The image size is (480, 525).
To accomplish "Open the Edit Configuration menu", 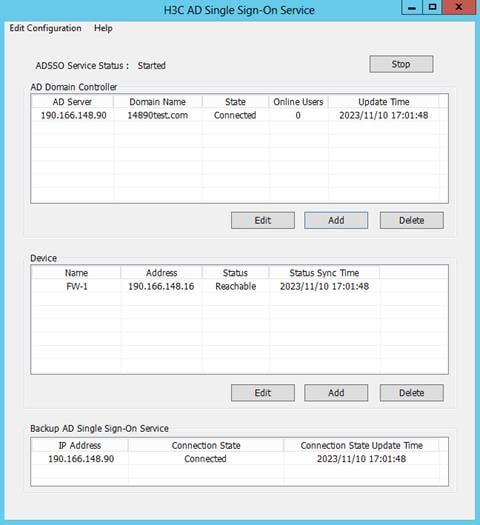I will point(45,28).
